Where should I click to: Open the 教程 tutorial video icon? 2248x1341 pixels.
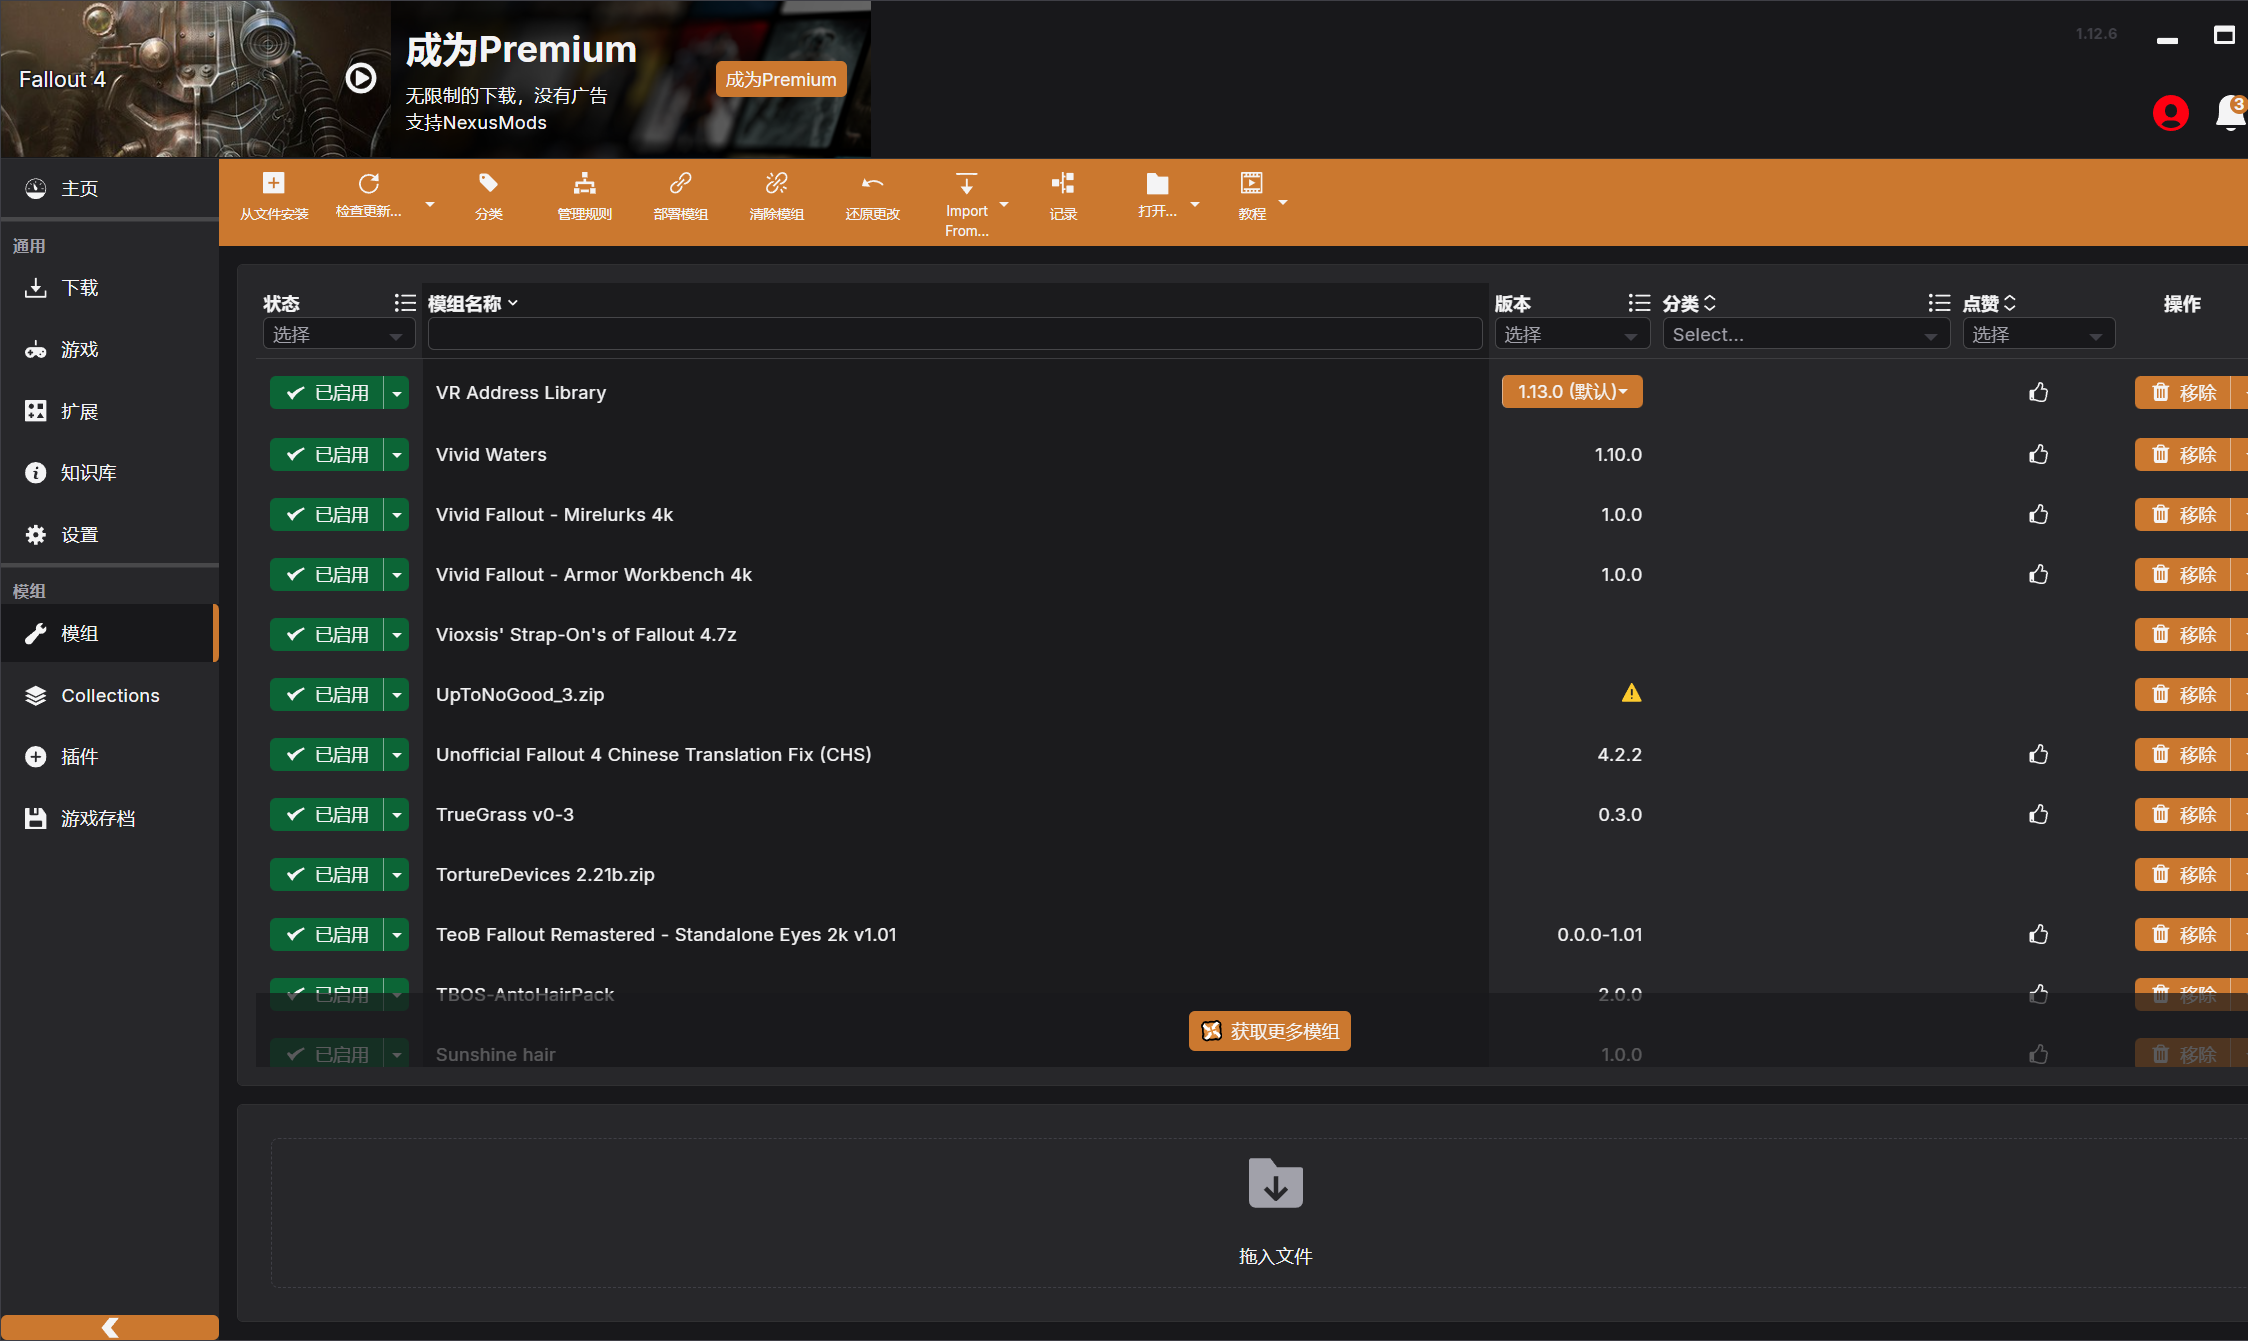1251,183
